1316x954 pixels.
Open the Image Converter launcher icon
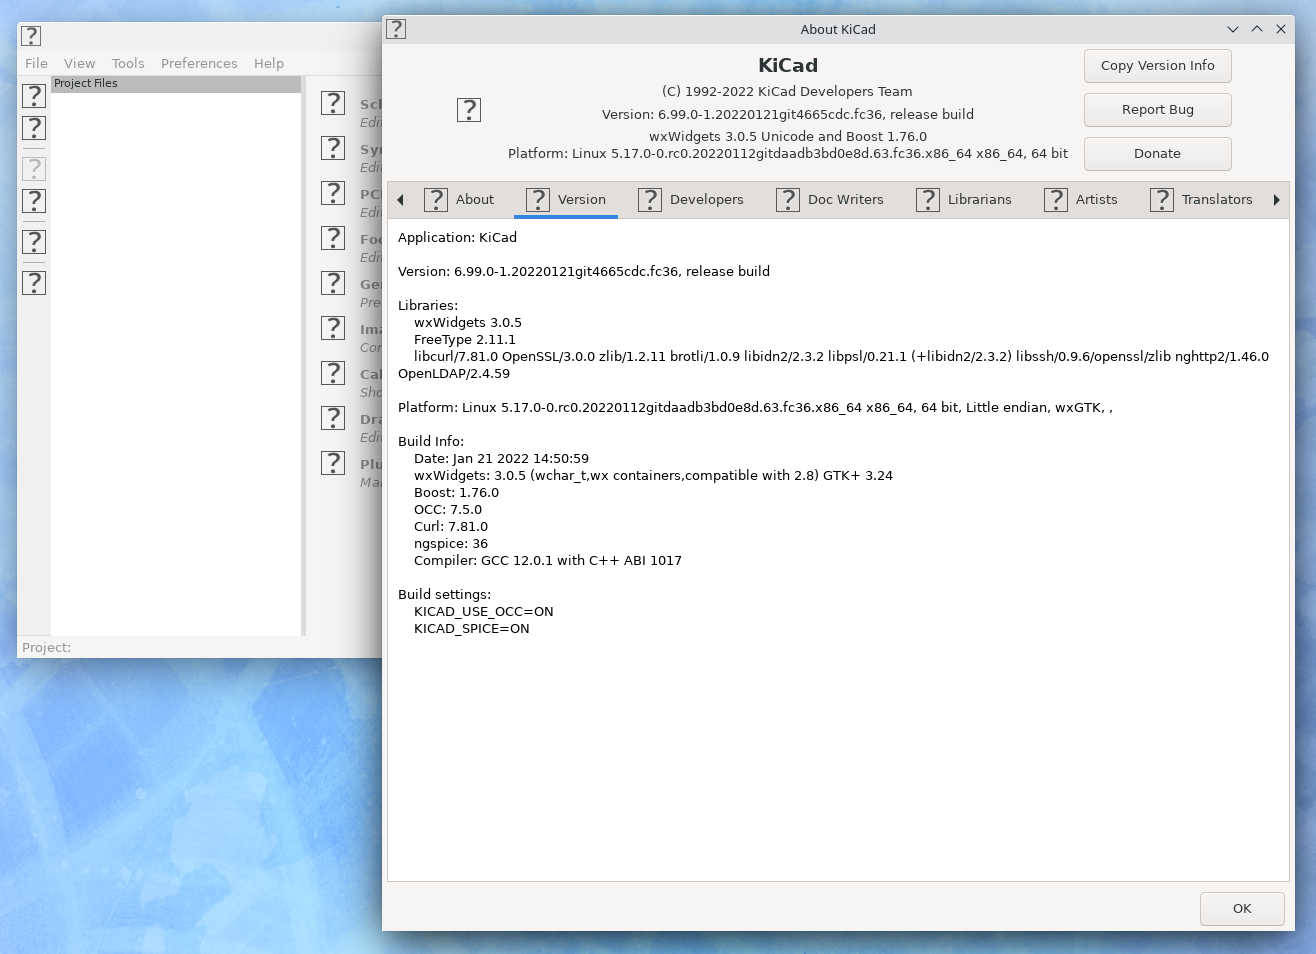click(333, 328)
